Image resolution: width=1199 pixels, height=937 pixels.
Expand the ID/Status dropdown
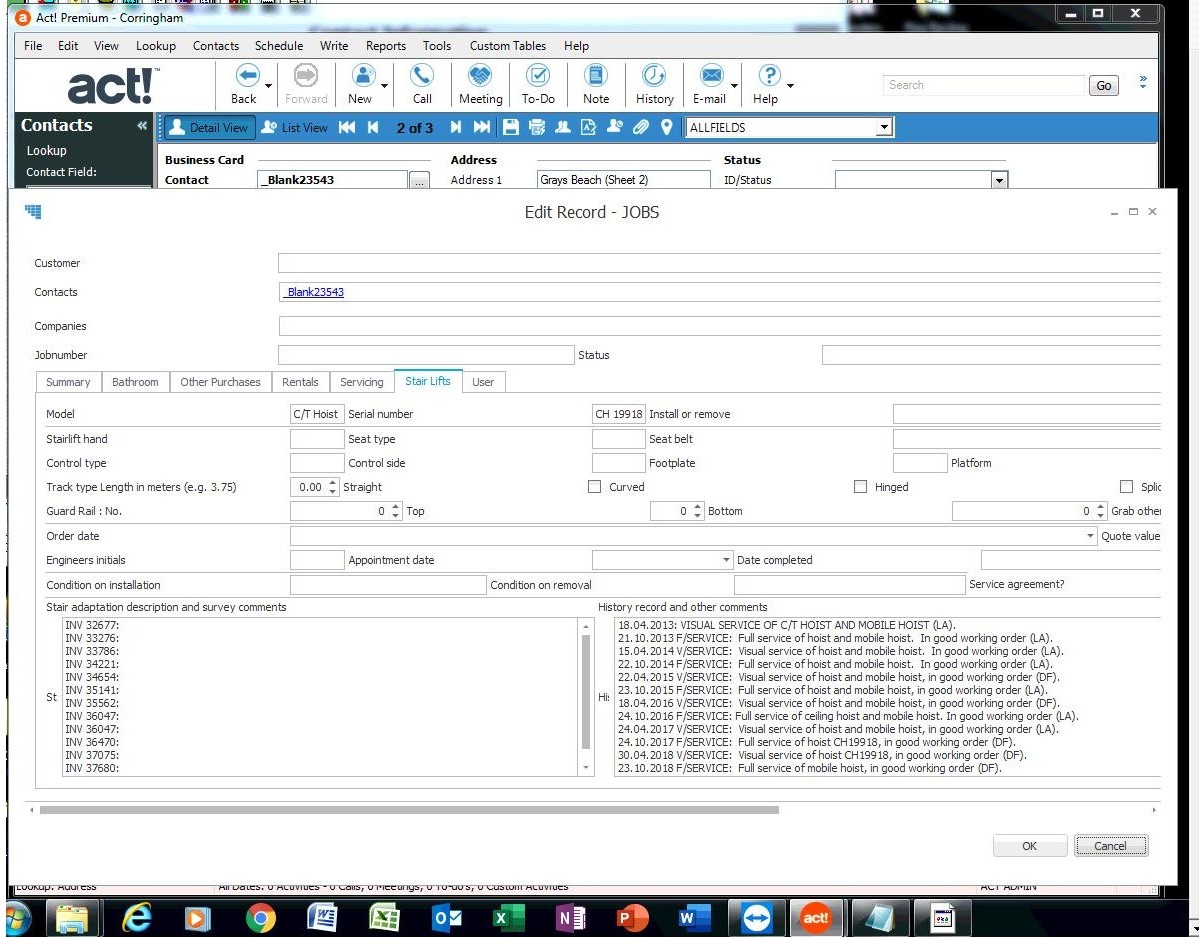(998, 180)
